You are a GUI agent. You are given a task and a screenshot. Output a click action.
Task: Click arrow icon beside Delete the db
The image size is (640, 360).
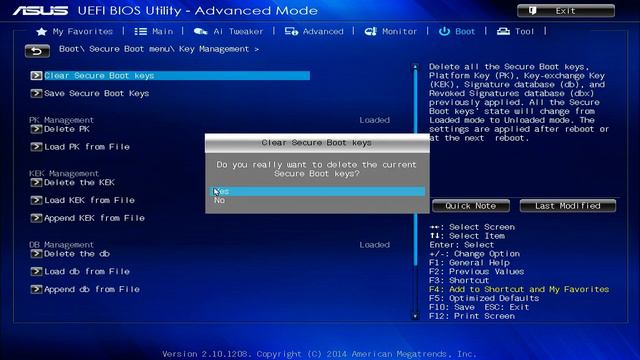[36, 254]
